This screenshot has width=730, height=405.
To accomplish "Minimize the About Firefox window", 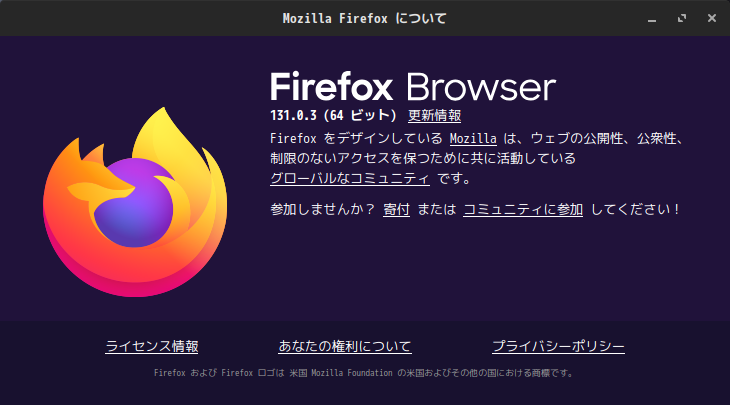I will click(x=652, y=19).
